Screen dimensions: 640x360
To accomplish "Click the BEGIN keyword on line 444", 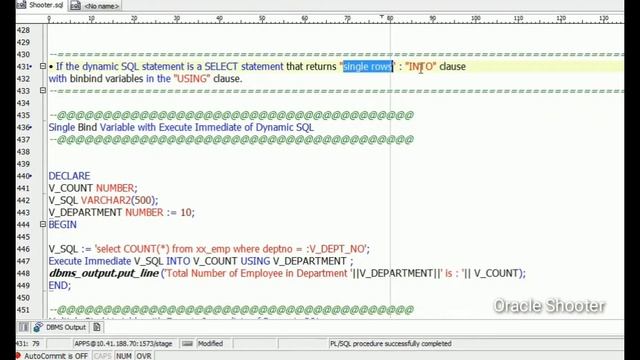I will pyautogui.click(x=62, y=224).
